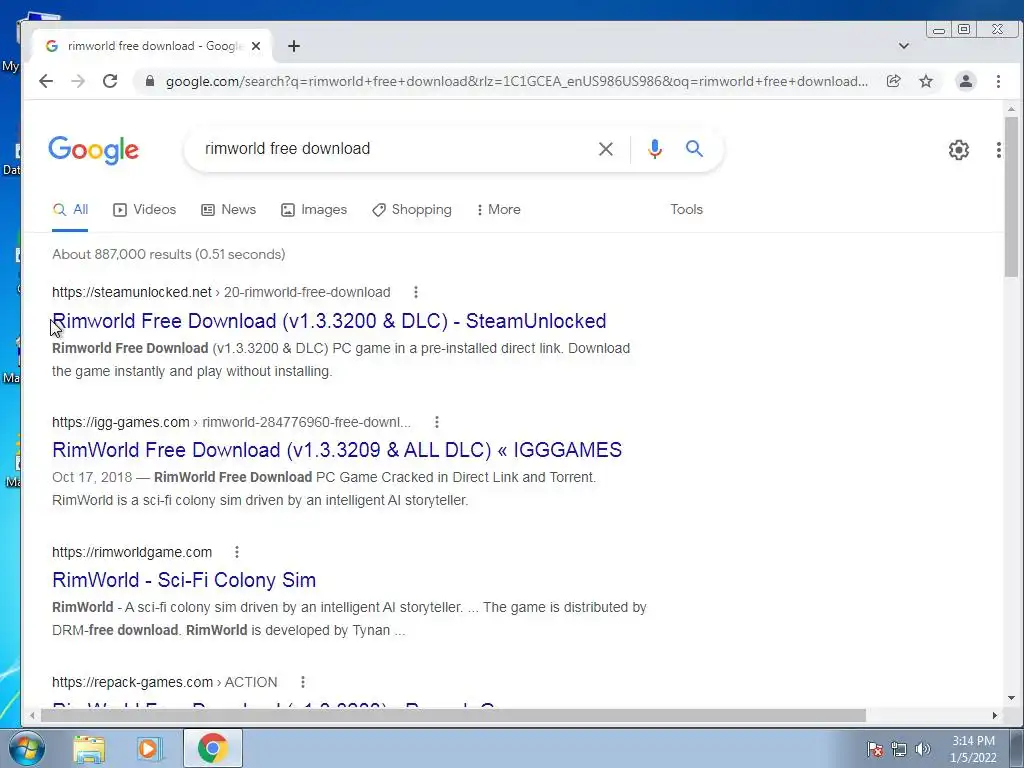Screen dimensions: 1024x768
Task: Focus the Chrome address bar
Action: 516,81
